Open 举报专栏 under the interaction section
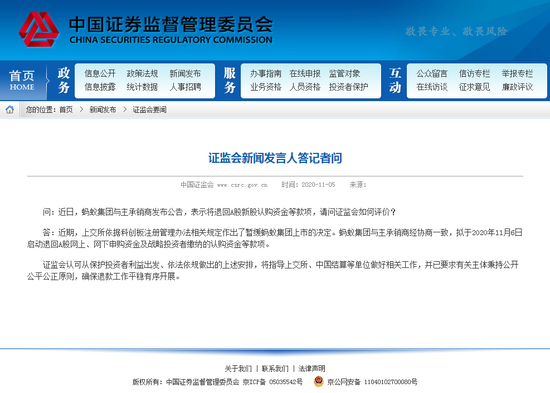 [517, 74]
